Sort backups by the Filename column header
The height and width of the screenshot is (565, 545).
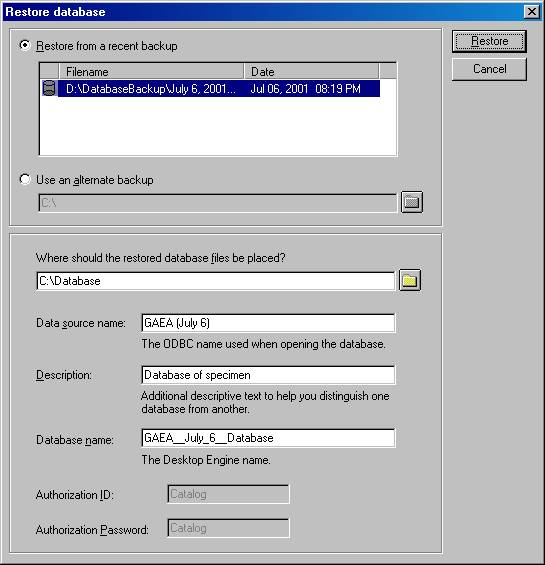(x=151, y=71)
